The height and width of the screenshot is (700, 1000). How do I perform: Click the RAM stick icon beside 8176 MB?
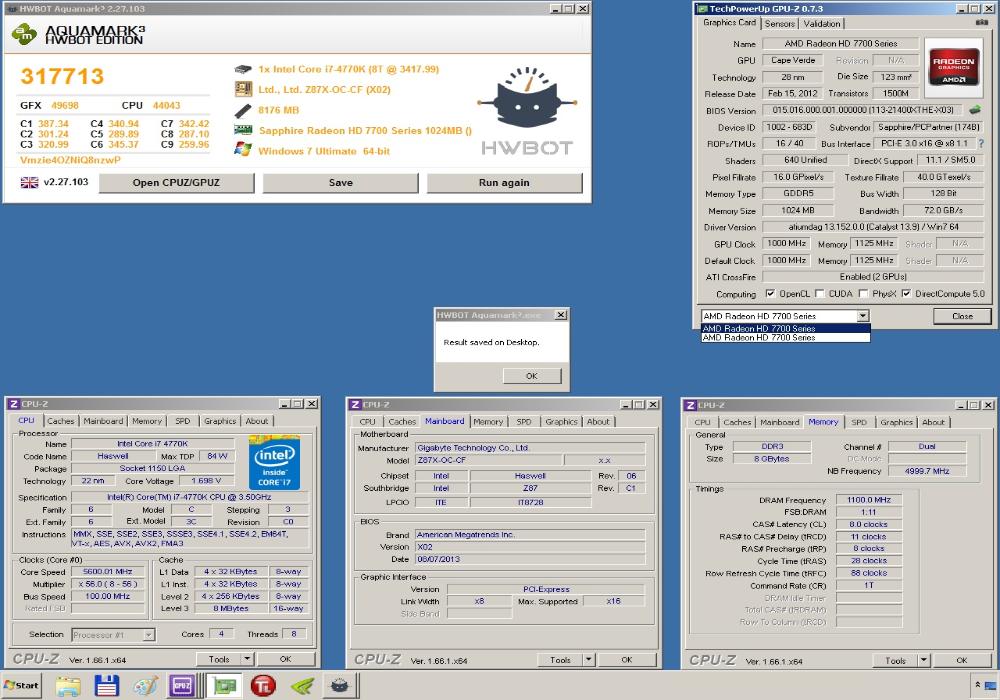pos(243,110)
